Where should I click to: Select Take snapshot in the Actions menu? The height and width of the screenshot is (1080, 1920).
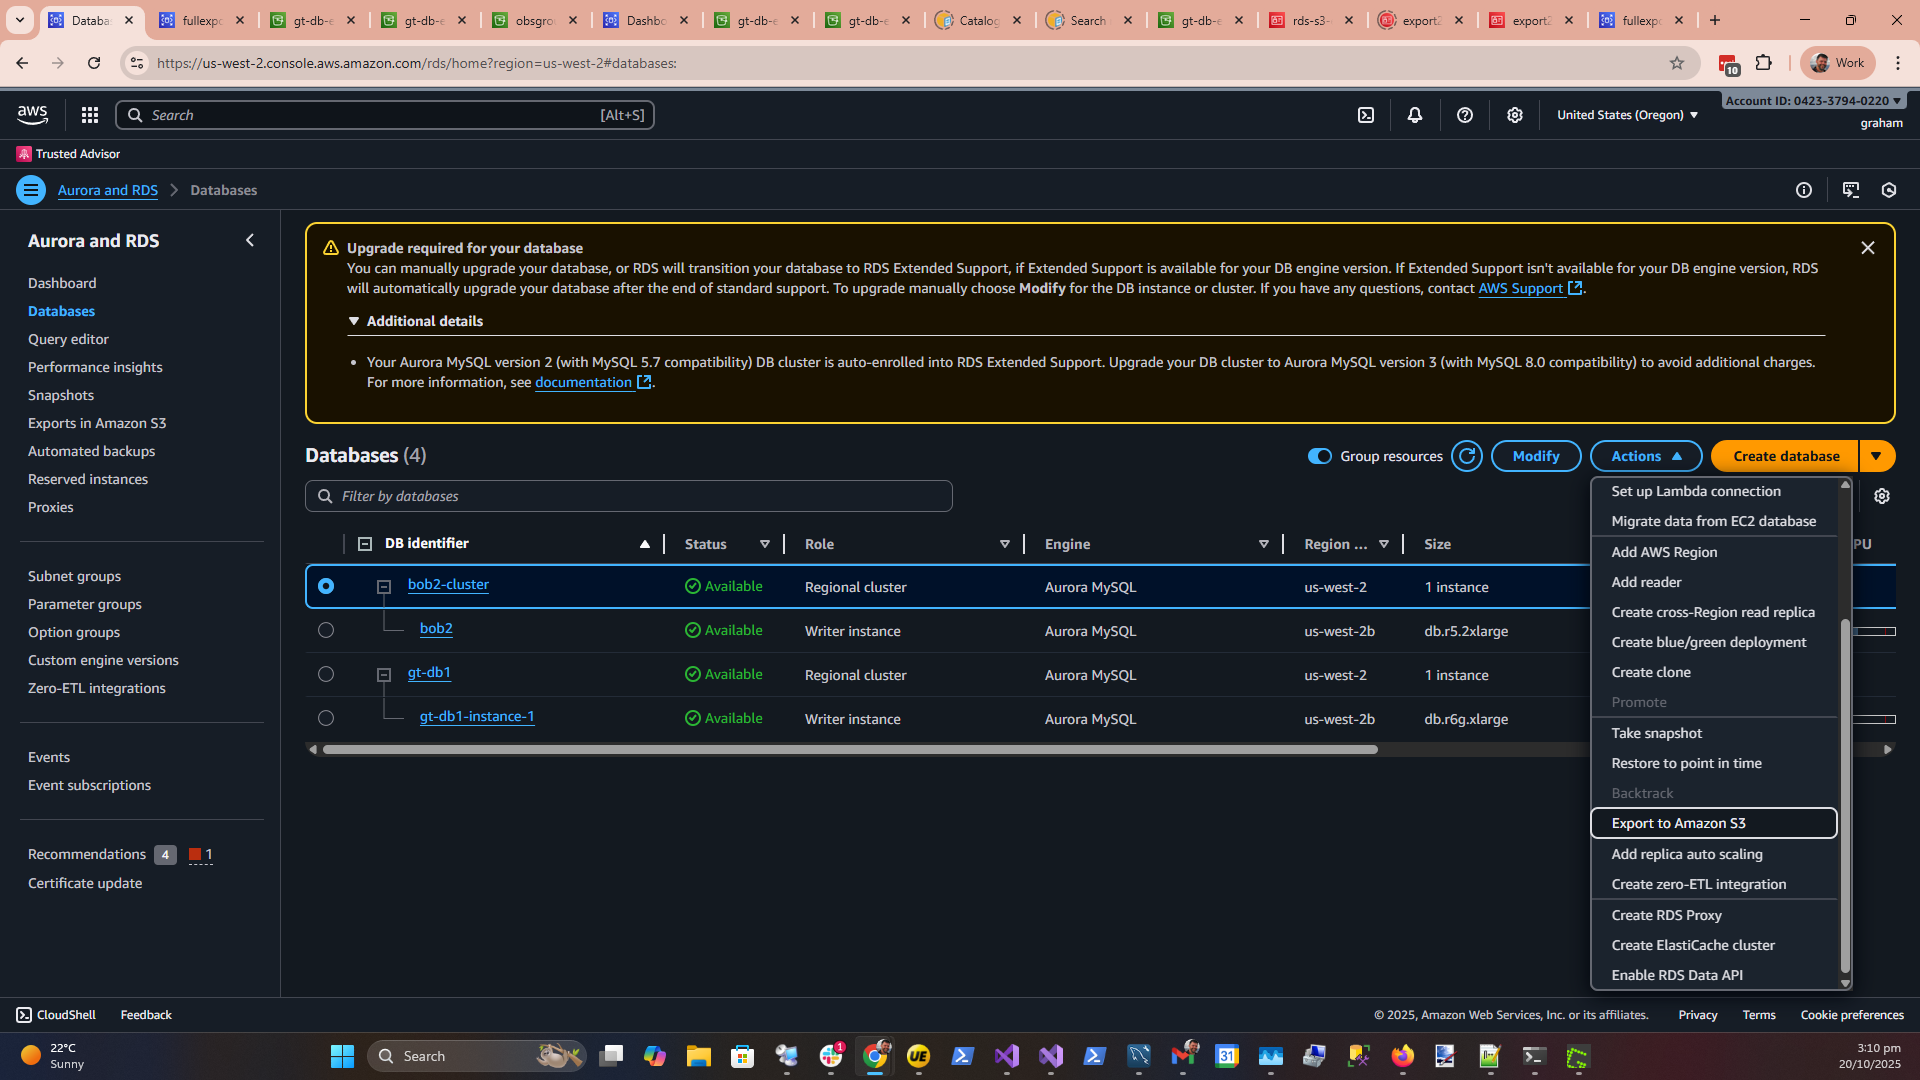click(1656, 733)
